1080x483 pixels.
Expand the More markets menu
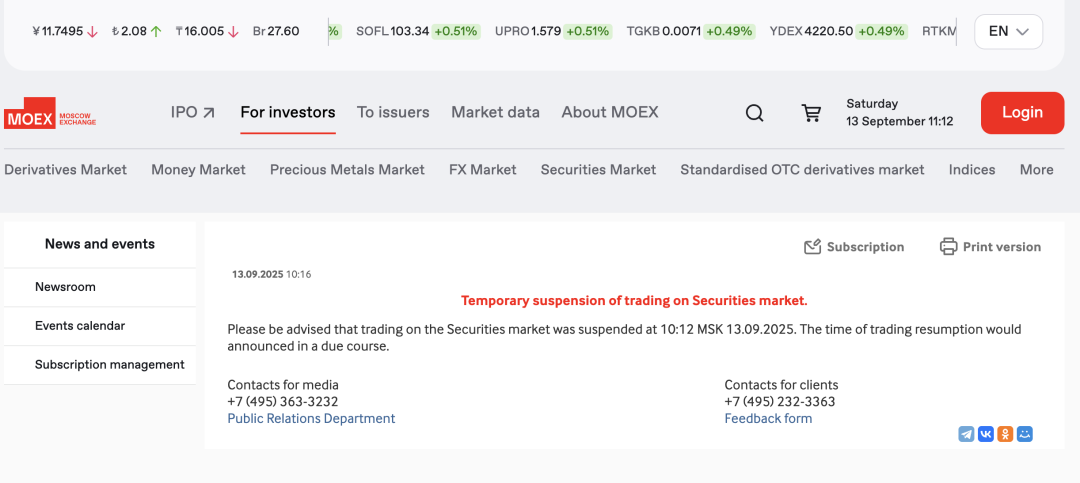(1036, 170)
